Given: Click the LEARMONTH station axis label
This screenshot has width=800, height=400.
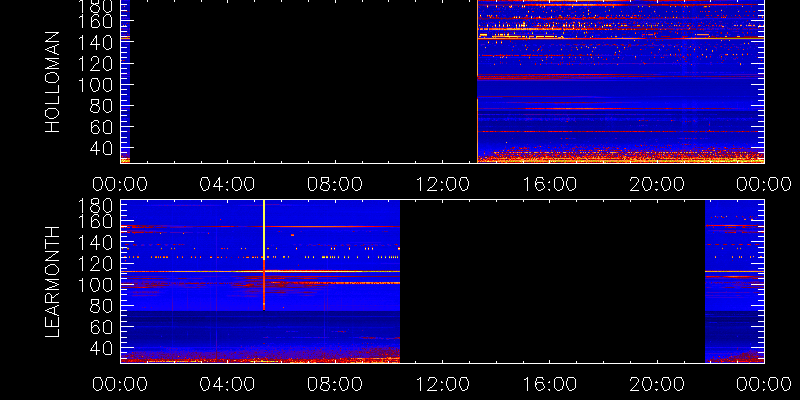Looking at the screenshot, I should tap(53, 281).
